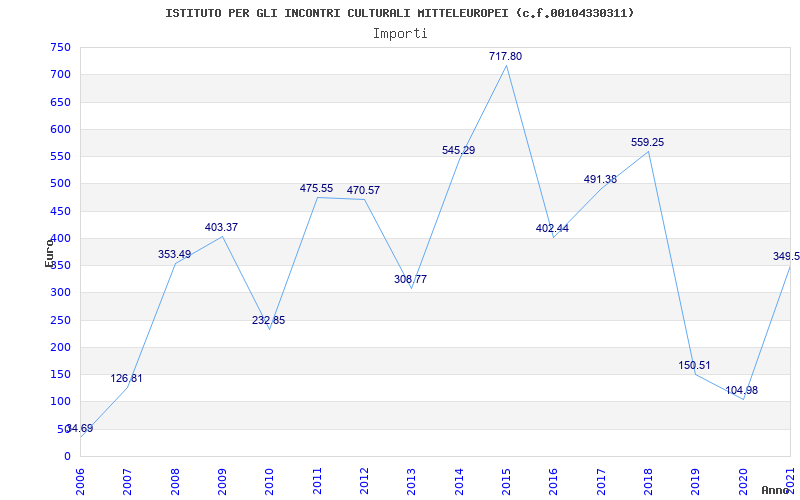This screenshot has height=500, width=800.
Task: Click the 450 y-axis tick label
Action: 60,211
